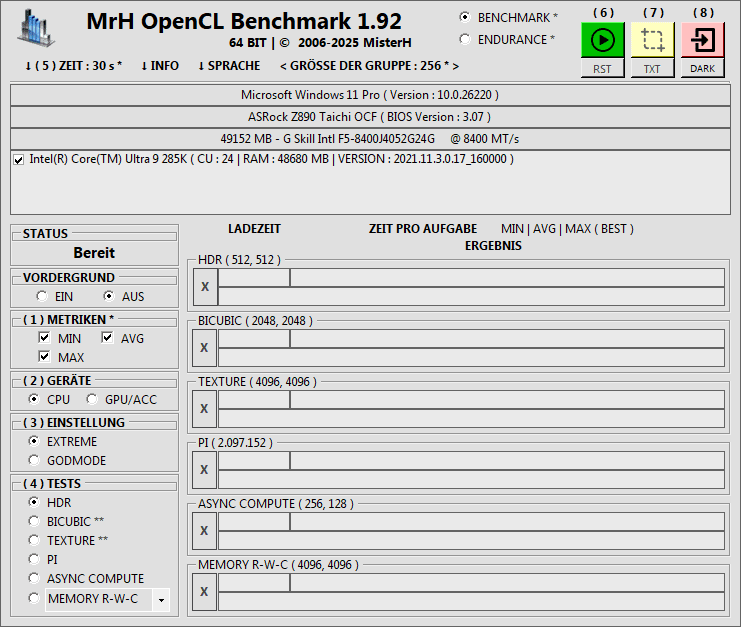
Task: Click the X button in TEXTURE row
Action: [x=205, y=409]
